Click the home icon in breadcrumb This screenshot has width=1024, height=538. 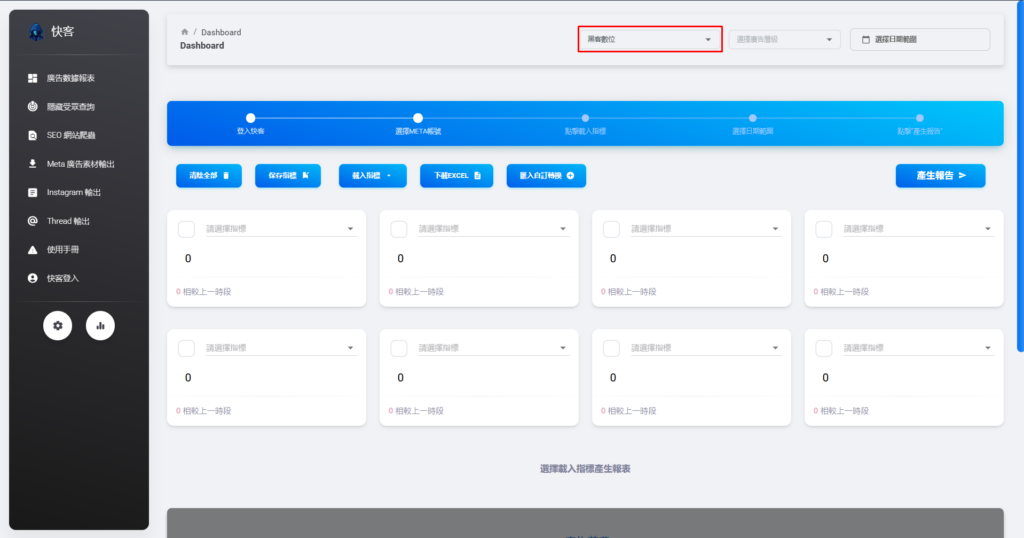pos(184,32)
